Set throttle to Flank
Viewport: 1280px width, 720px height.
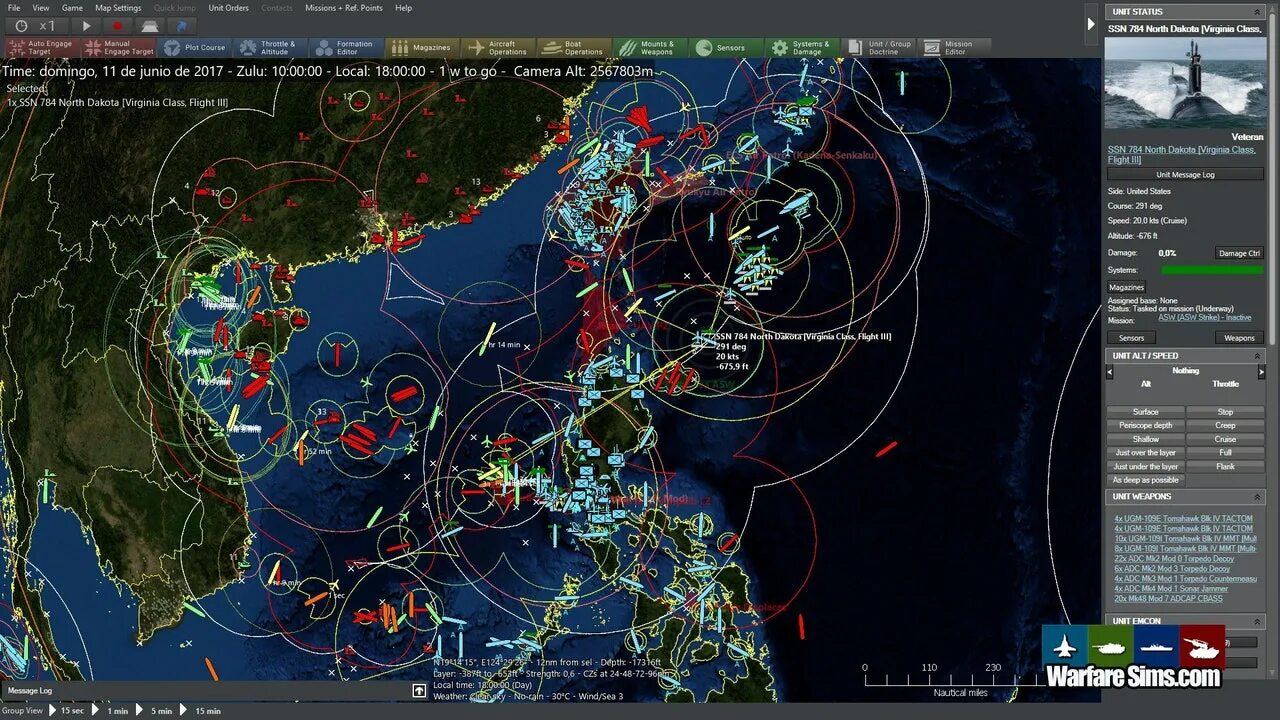[x=1225, y=466]
